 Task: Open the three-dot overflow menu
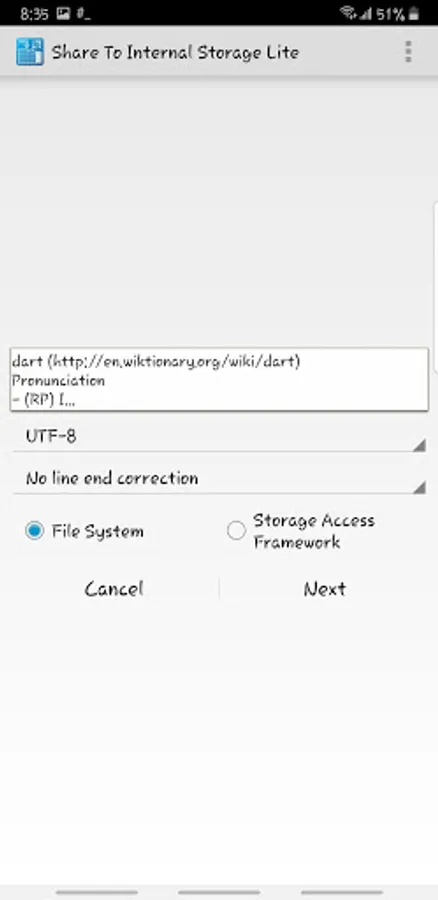(x=408, y=52)
